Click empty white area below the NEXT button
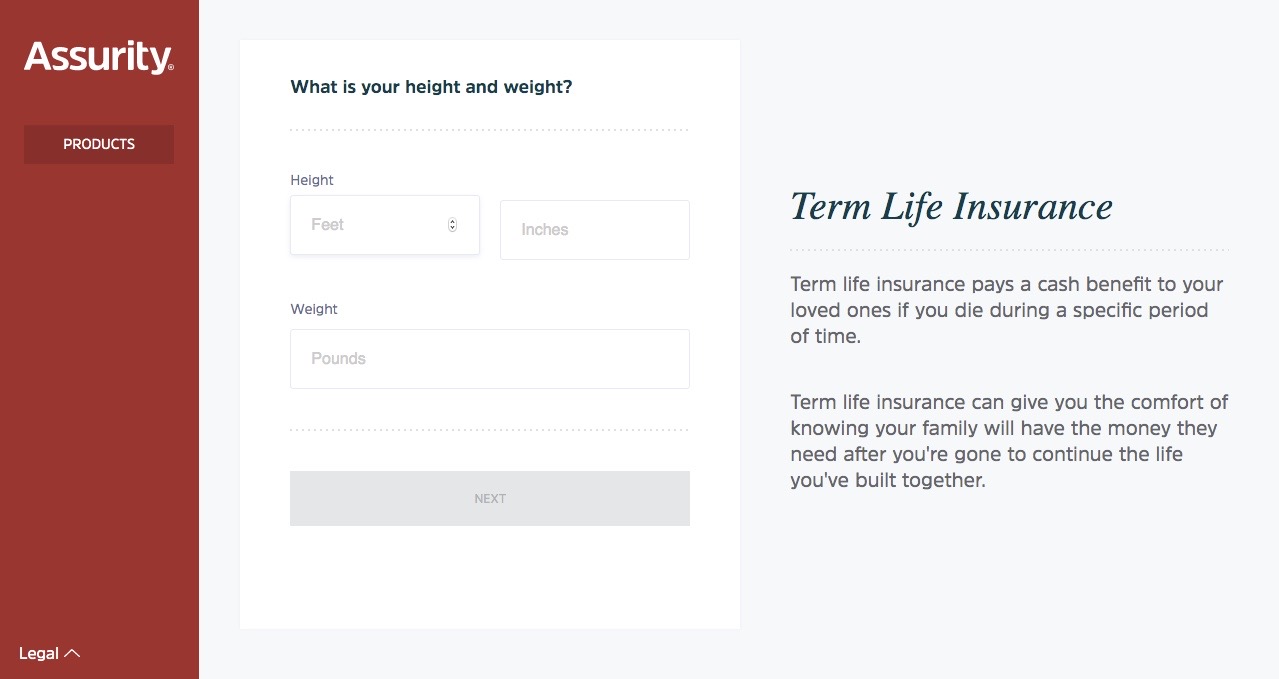 (490, 580)
